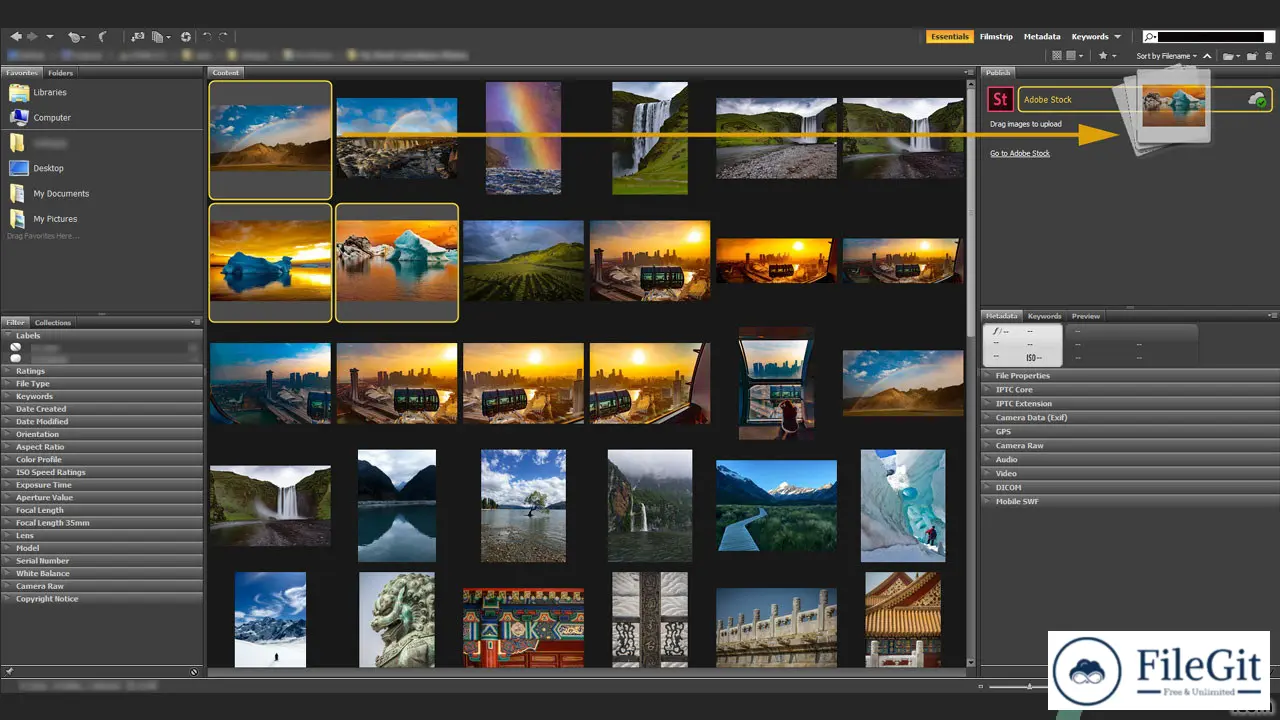Image resolution: width=1280 pixels, height=720 pixels.
Task: Select the stone lion statue thumbnail
Action: coord(397,619)
